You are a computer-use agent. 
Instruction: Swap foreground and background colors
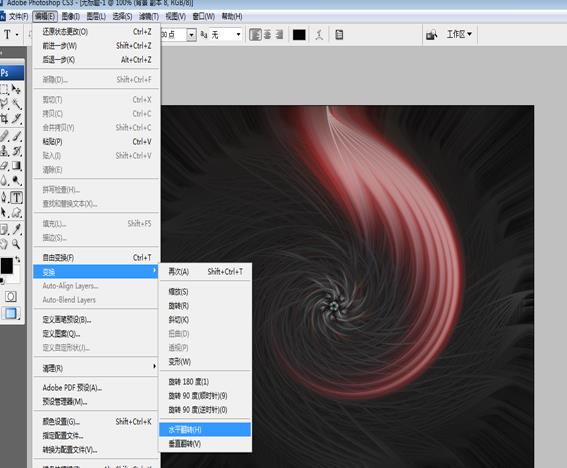(x=18, y=259)
